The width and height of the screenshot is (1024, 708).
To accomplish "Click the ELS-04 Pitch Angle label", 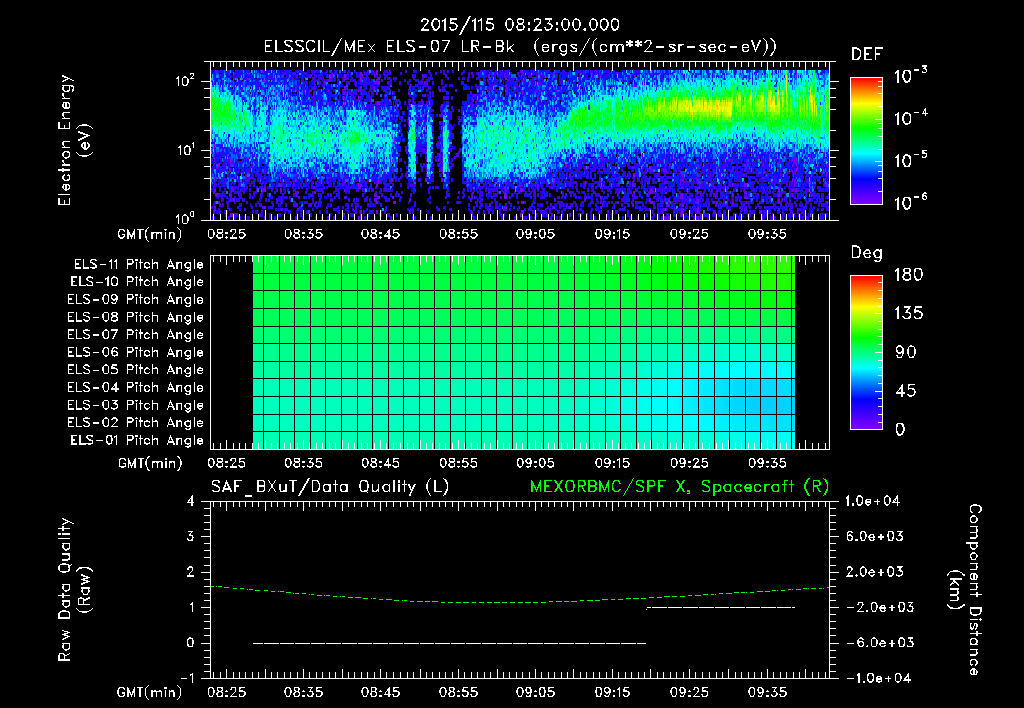I will tap(135, 387).
